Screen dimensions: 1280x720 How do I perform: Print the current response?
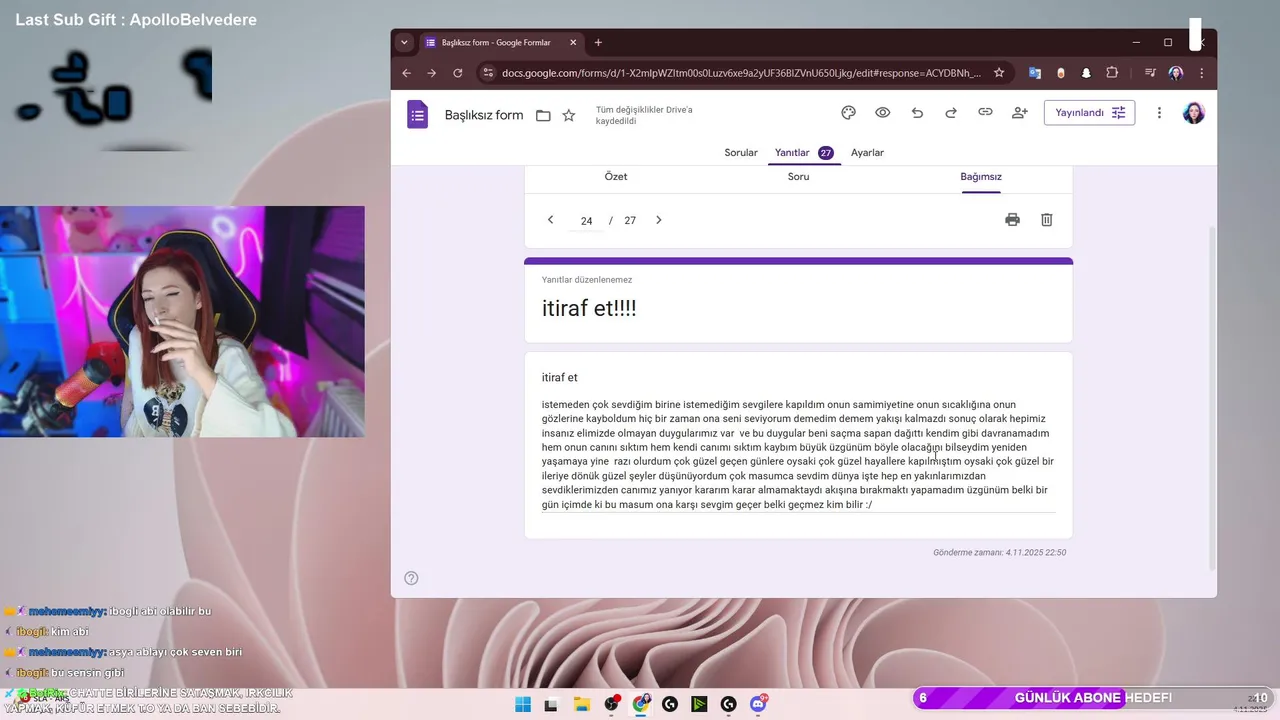[x=1012, y=220]
